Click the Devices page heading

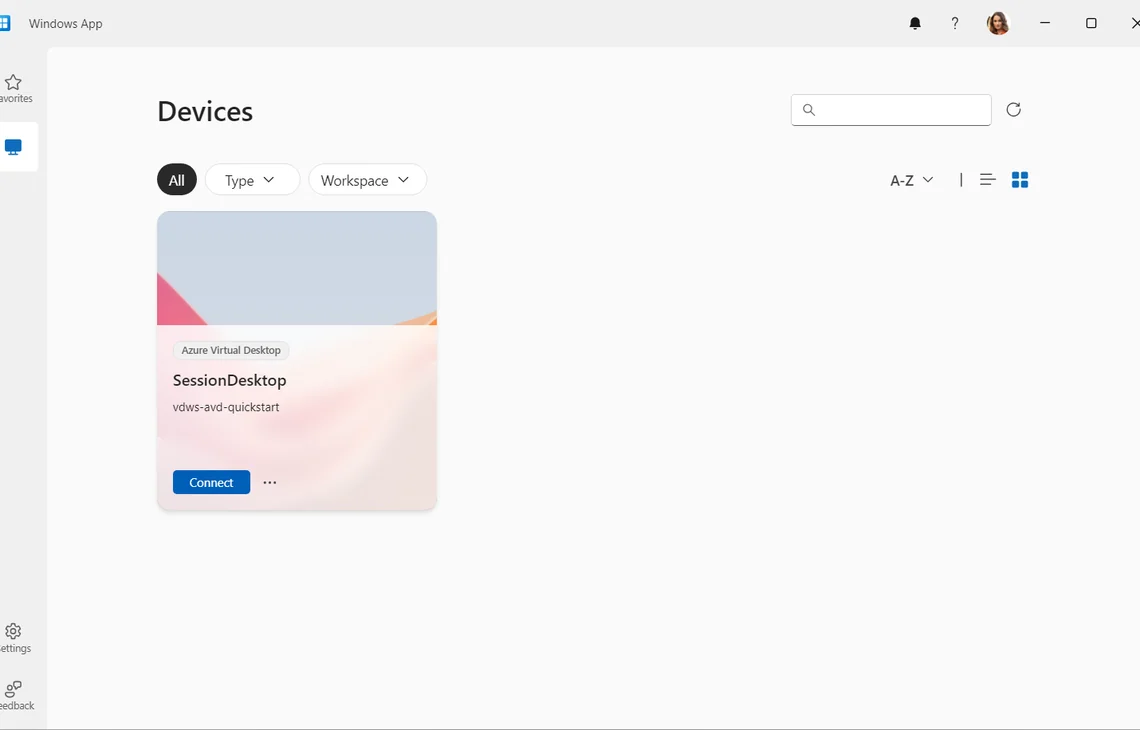pos(205,111)
